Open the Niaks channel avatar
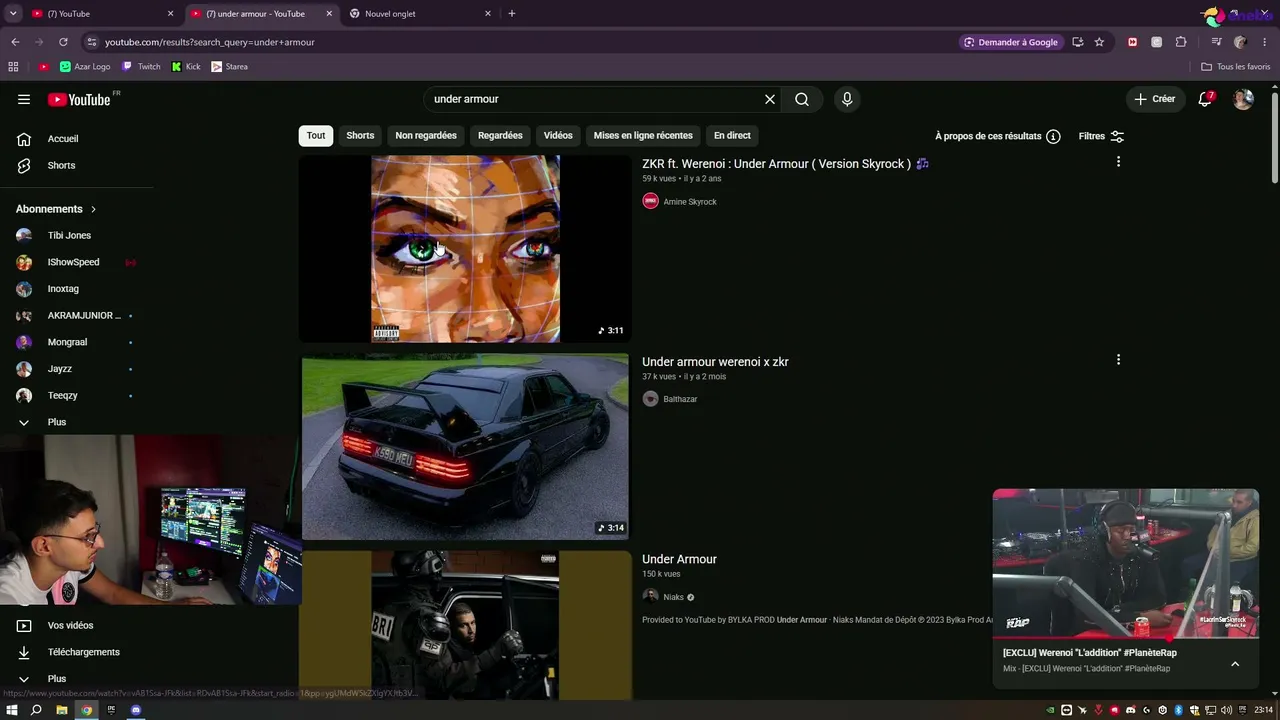1280x720 pixels. pos(650,597)
